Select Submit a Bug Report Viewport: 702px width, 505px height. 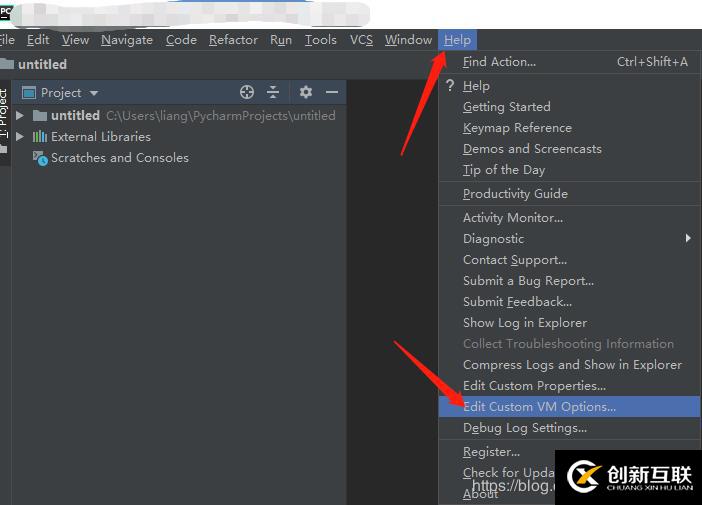coord(569,281)
